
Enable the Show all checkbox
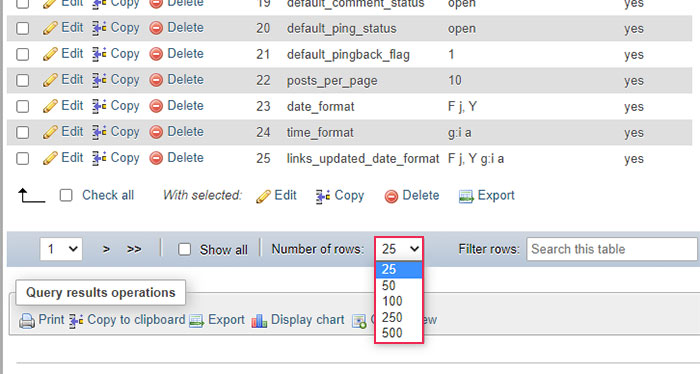coord(184,249)
